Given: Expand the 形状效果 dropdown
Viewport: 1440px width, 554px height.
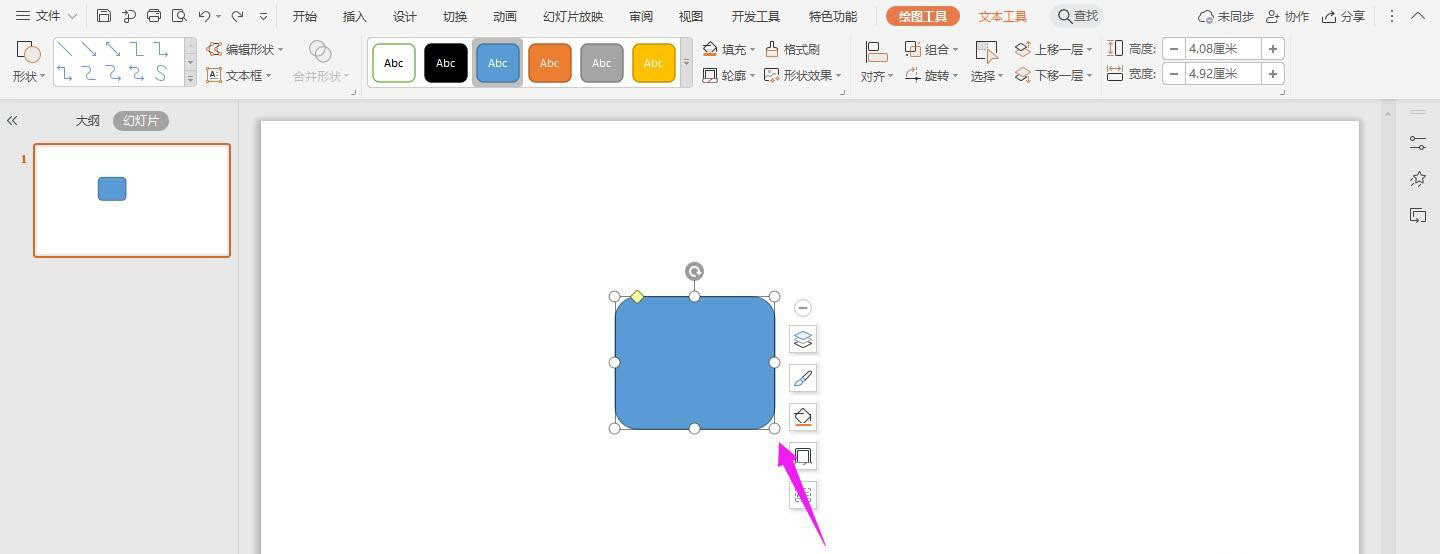Looking at the screenshot, I should pyautogui.click(x=838, y=75).
